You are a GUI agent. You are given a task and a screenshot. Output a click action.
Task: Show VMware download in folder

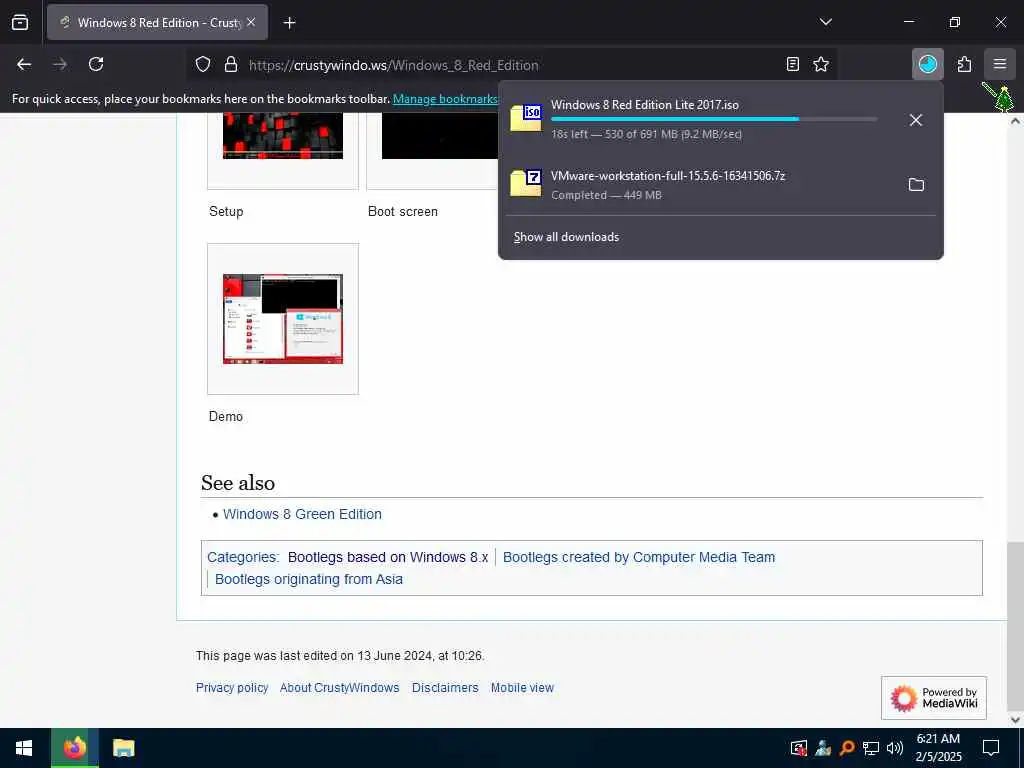916,185
